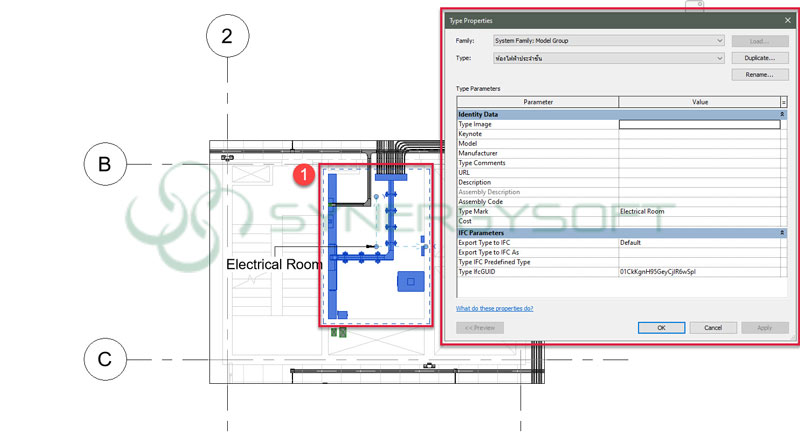Click the Rename... button
Image resolution: width=800 pixels, height=432 pixels.
pos(759,75)
